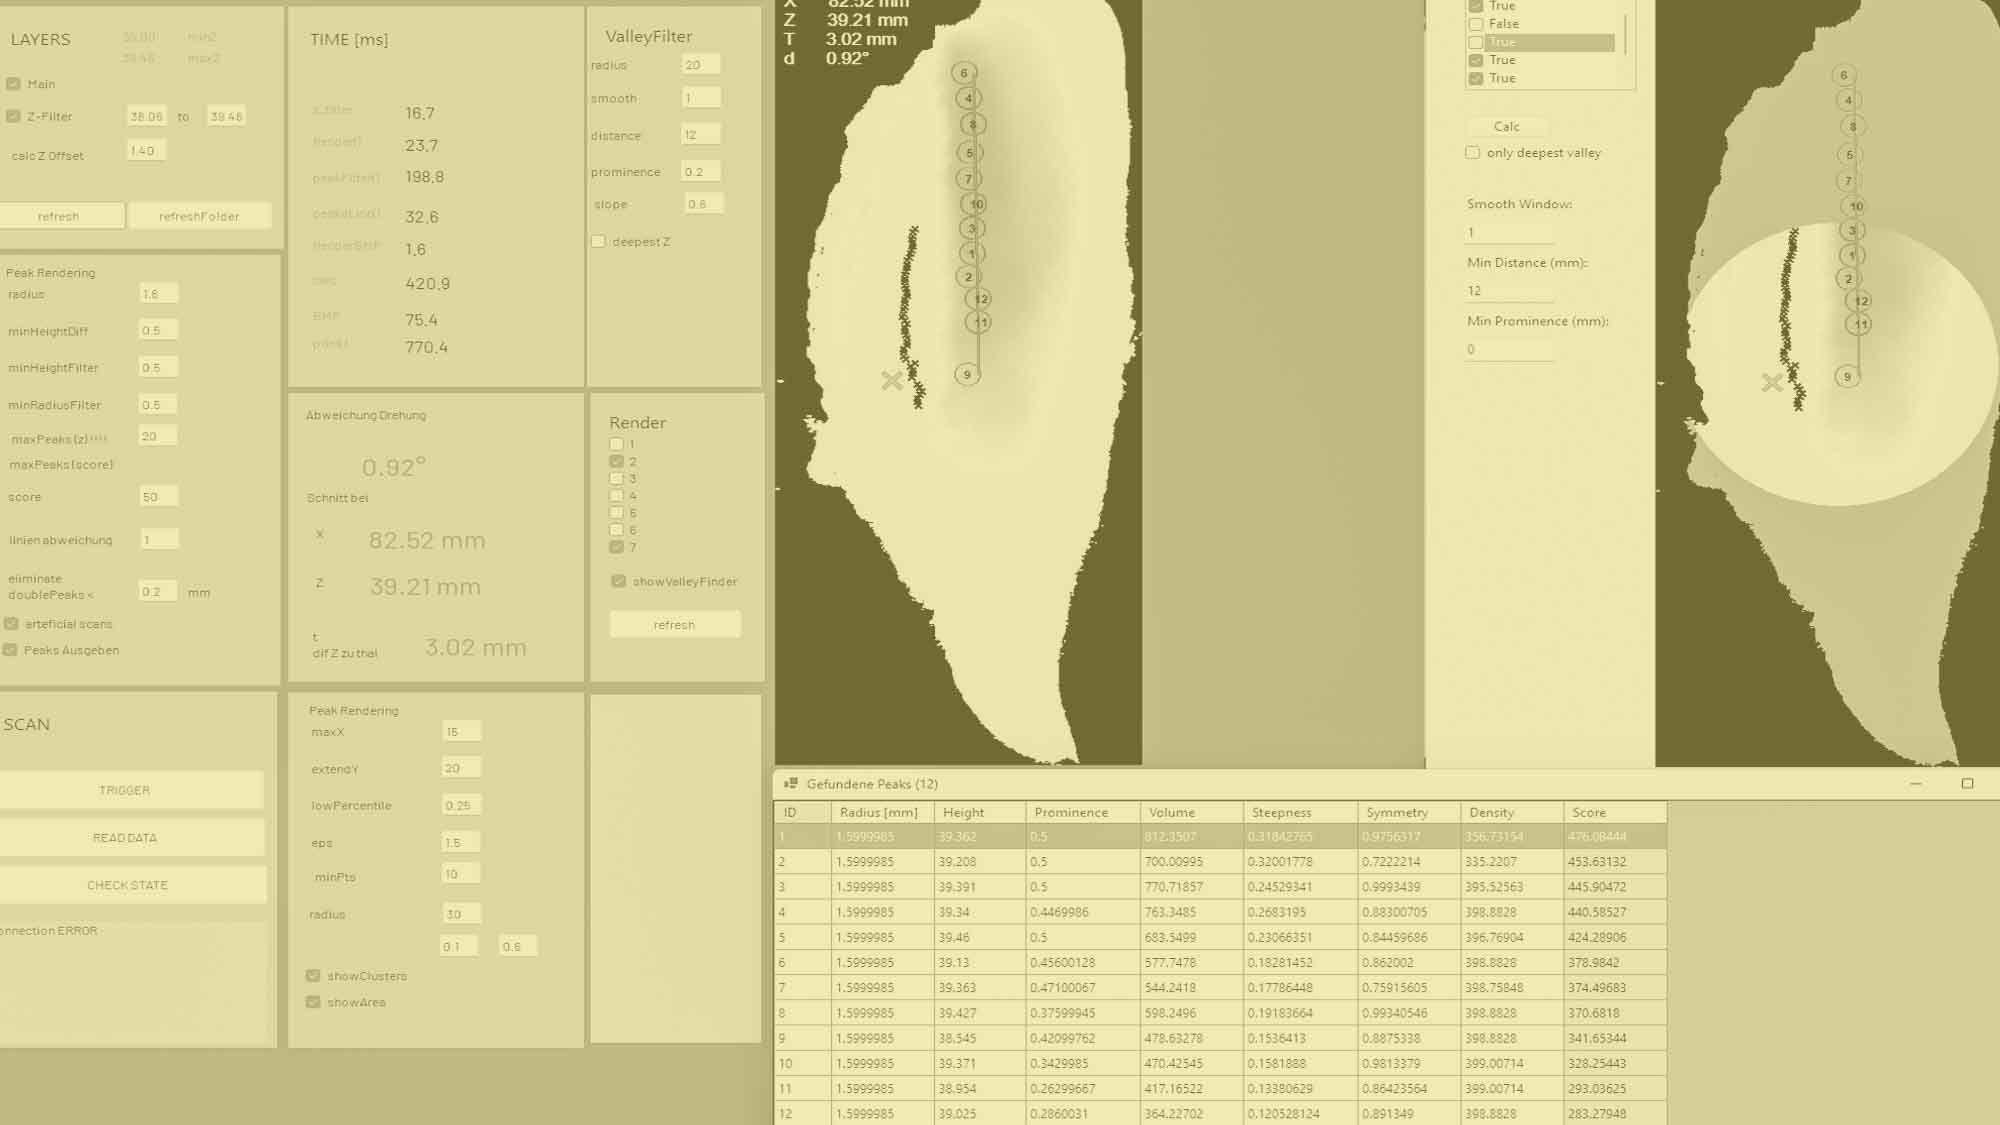Click peak marker 4 in right scan view
Viewport: 2000px width, 1125px height.
pos(1848,100)
